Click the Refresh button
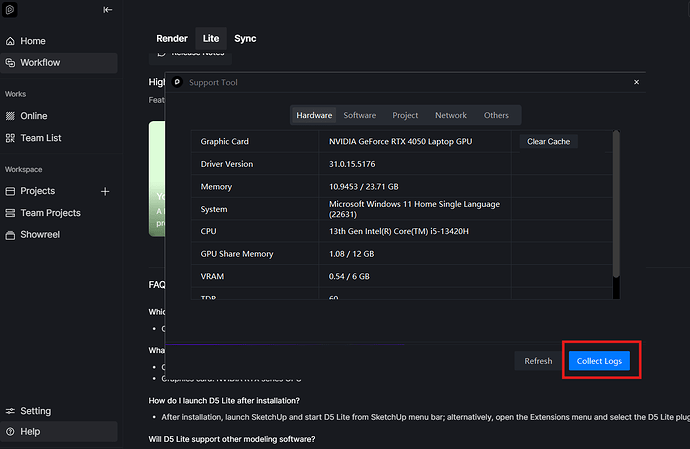 pyautogui.click(x=538, y=361)
